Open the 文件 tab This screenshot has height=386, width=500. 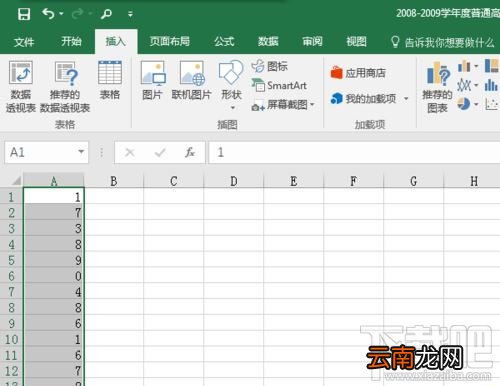tap(24, 42)
